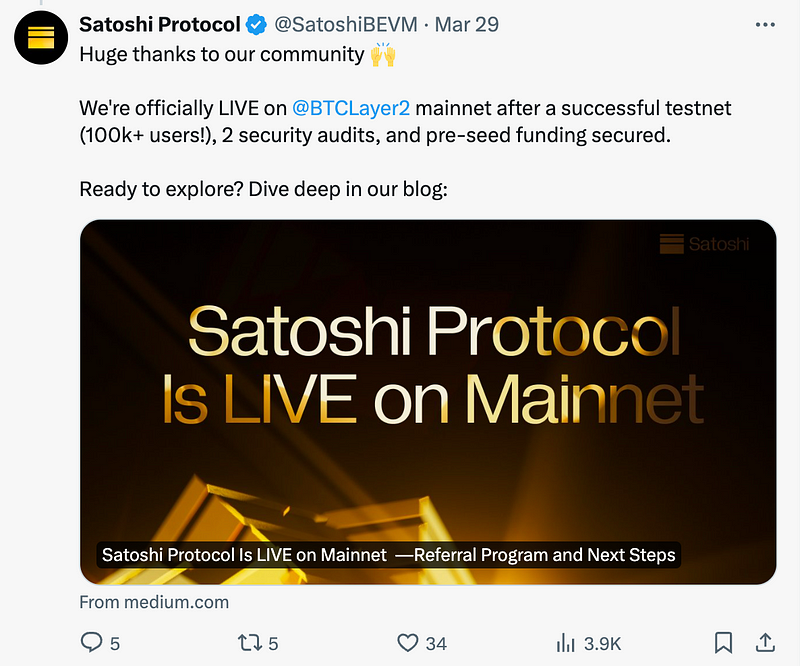Bookmark this tweet

tap(723, 643)
